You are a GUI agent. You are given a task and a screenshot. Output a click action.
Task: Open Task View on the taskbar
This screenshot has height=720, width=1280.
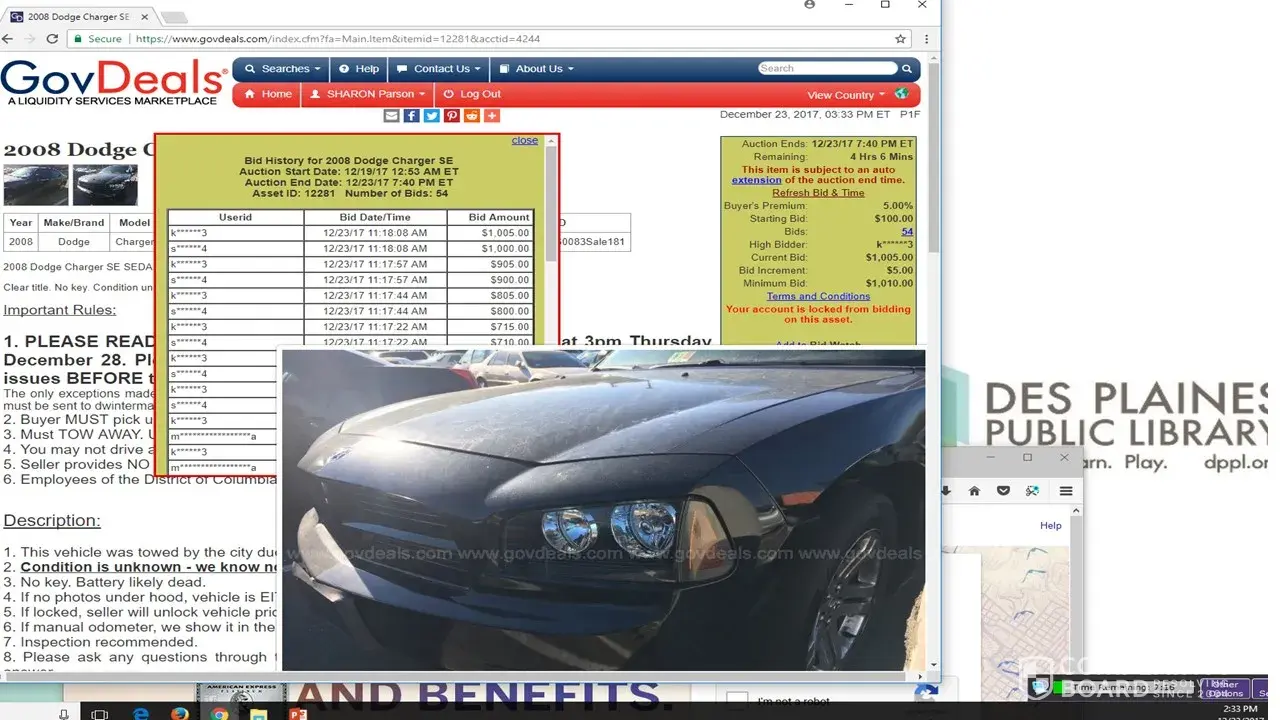[100, 714]
